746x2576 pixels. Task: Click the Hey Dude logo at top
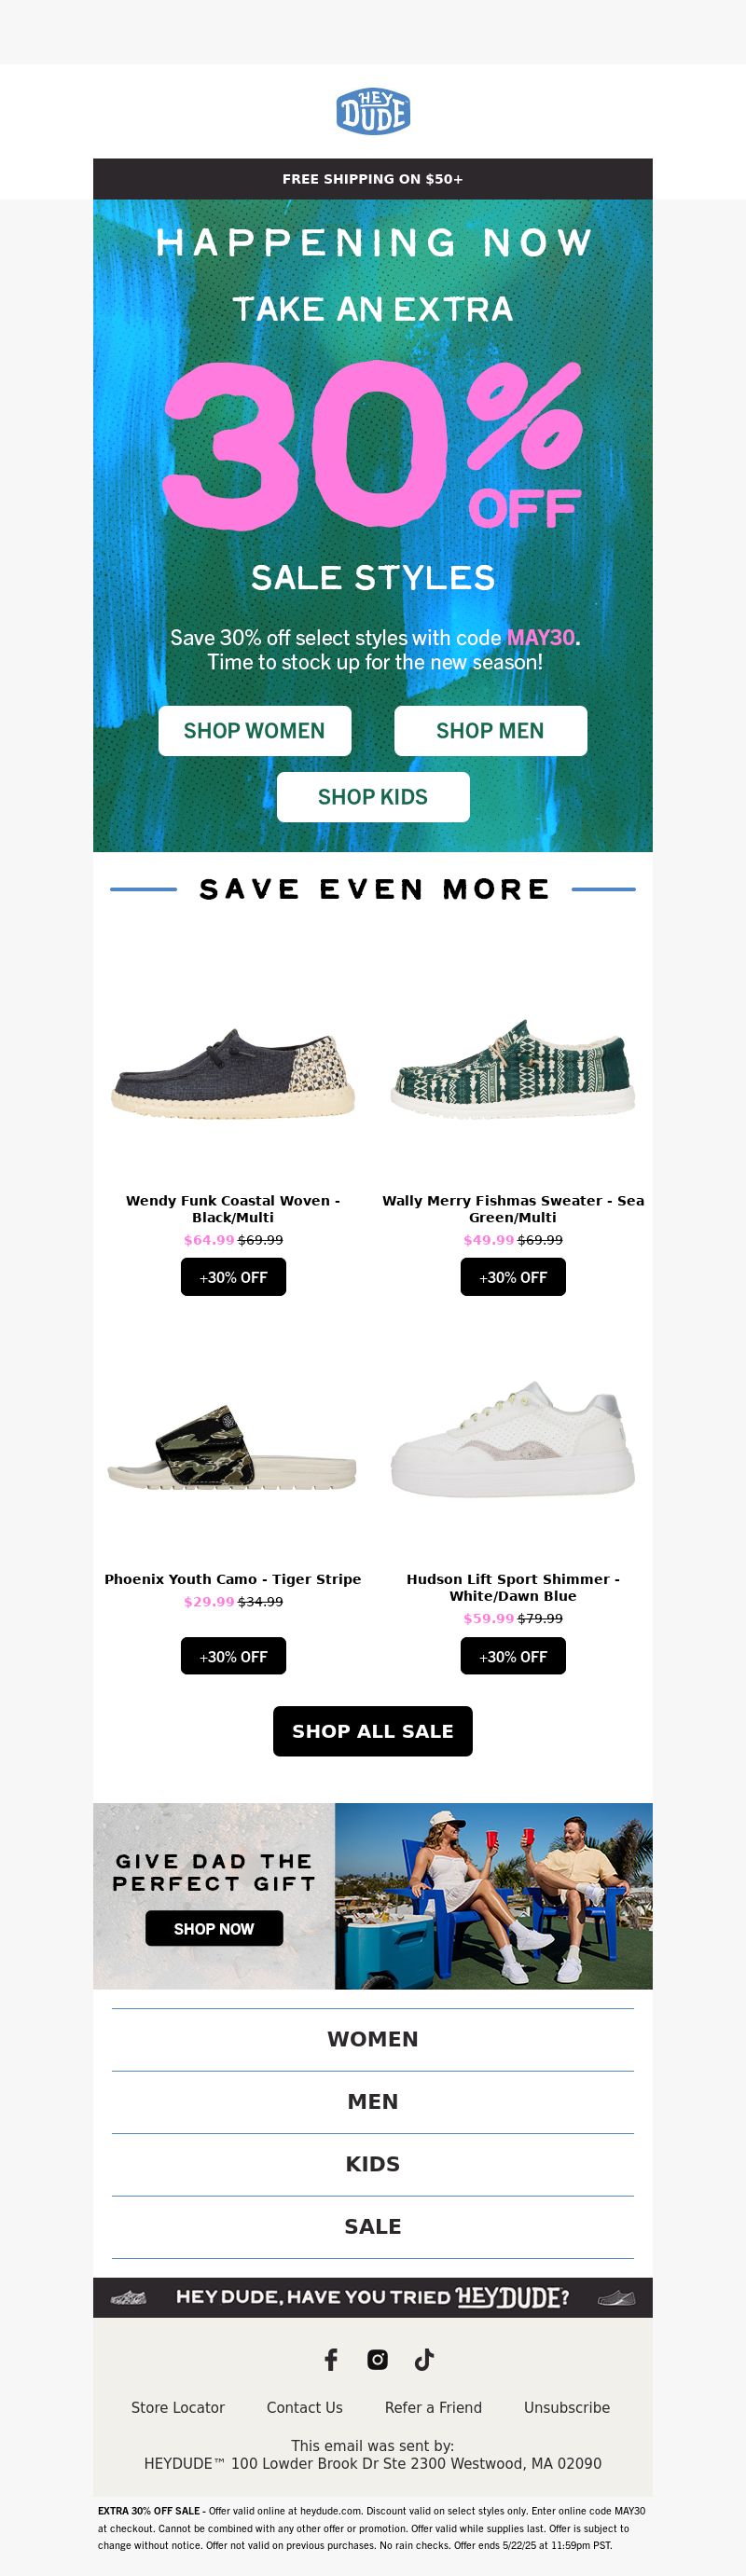pyautogui.click(x=373, y=111)
